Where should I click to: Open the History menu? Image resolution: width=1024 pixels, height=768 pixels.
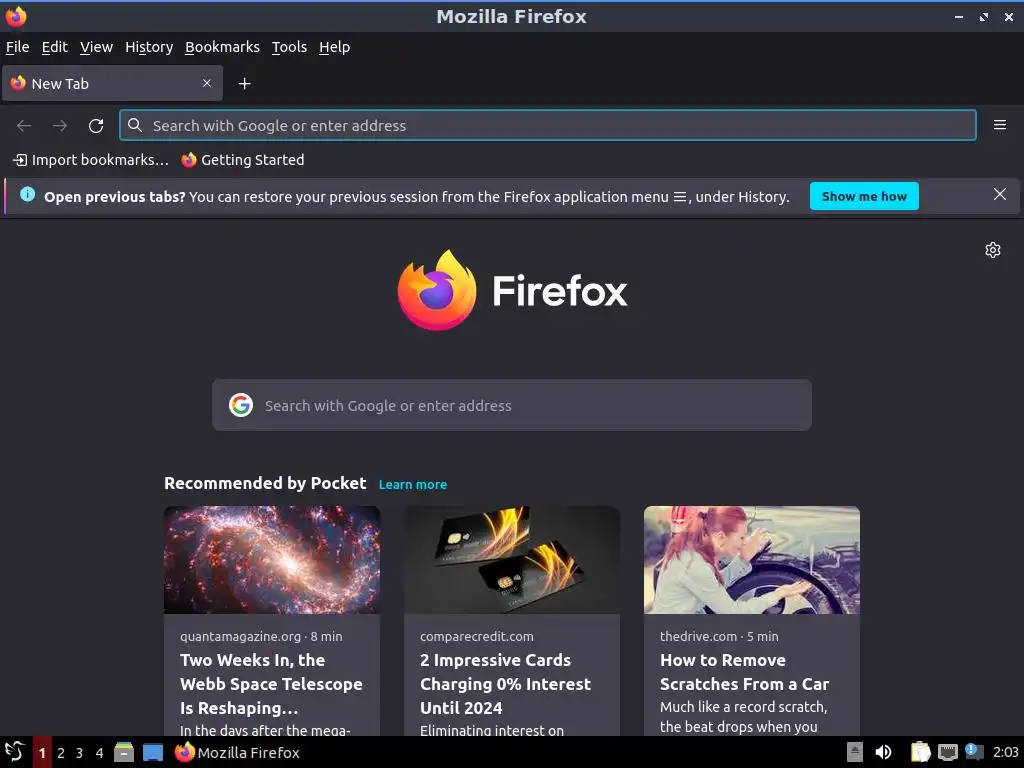coord(149,47)
